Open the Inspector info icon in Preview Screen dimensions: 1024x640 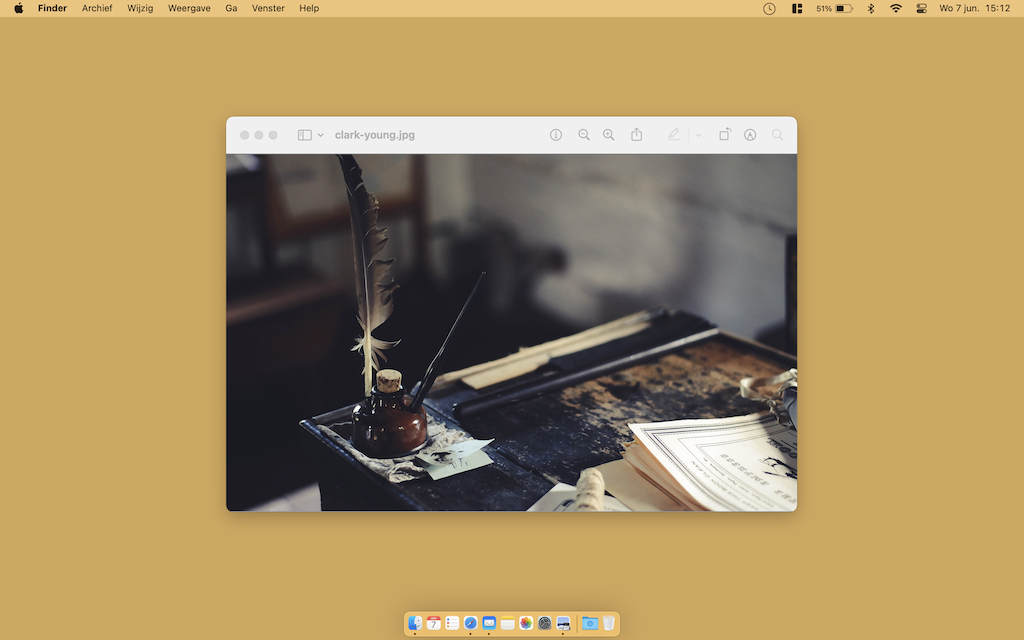coord(556,135)
